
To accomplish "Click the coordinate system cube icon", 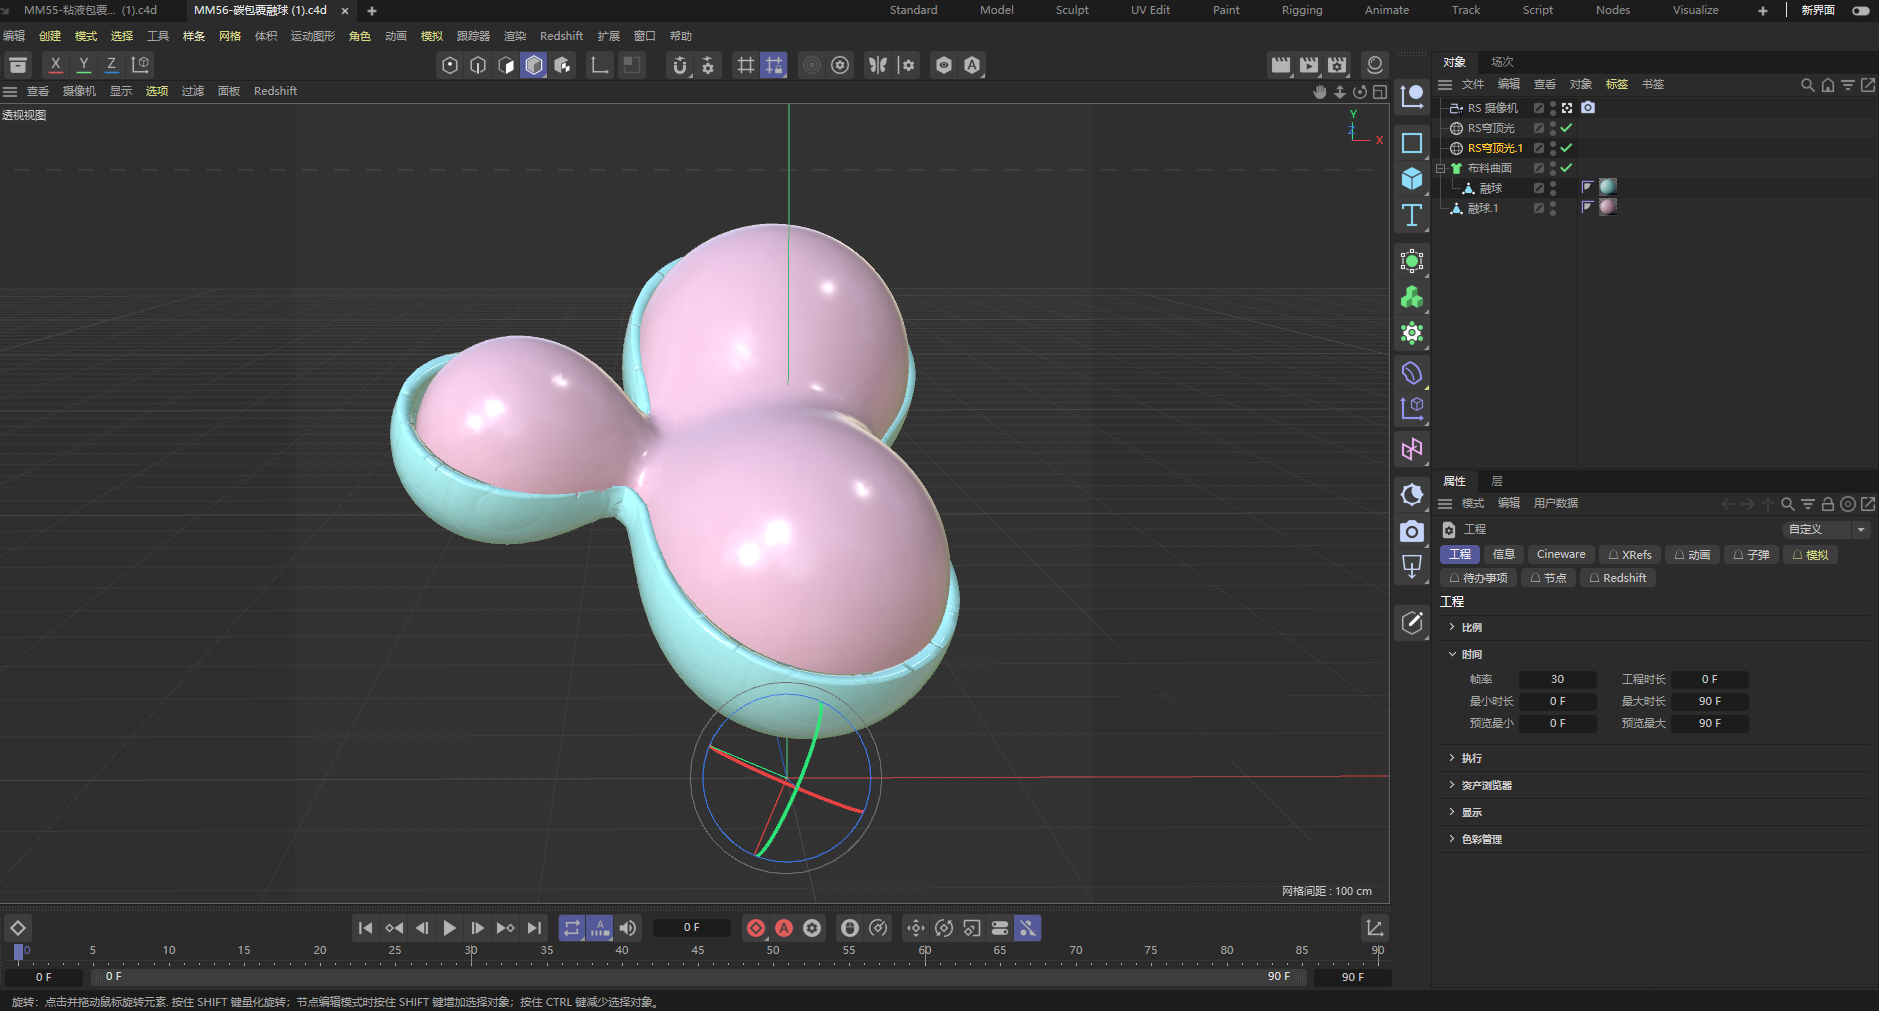I will (x=141, y=64).
